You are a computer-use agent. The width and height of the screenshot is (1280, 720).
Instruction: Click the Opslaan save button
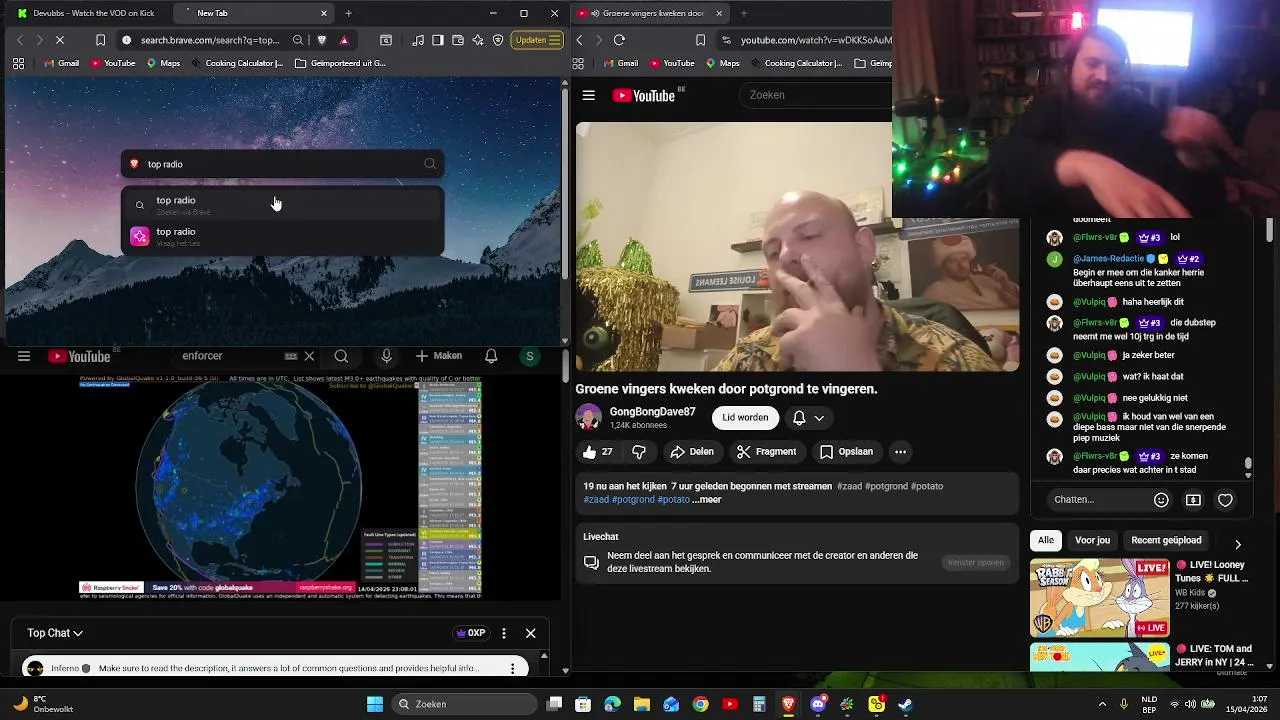click(846, 452)
